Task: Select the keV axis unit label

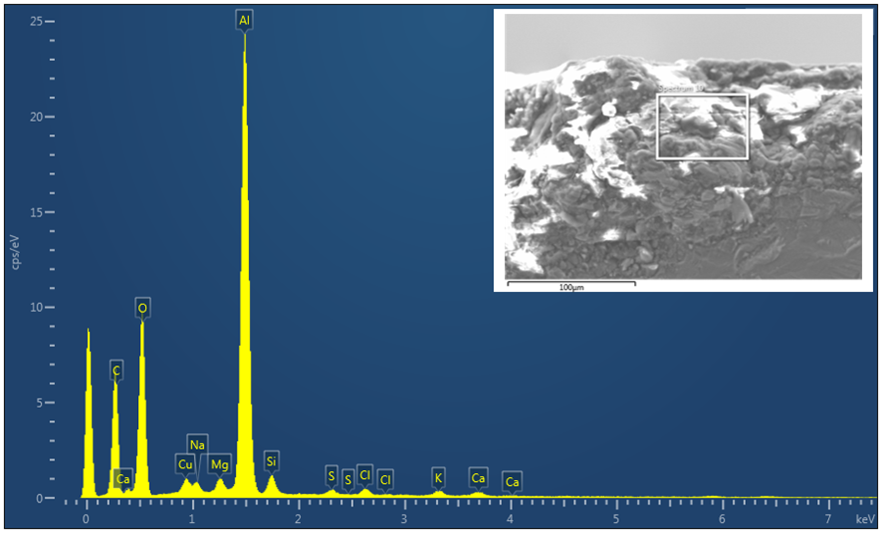Action: 866,520
